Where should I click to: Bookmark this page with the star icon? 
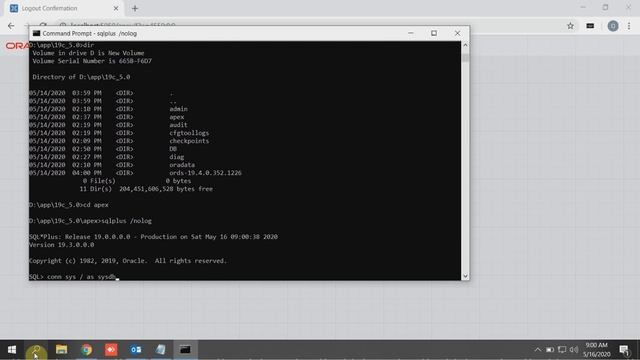pos(570,26)
